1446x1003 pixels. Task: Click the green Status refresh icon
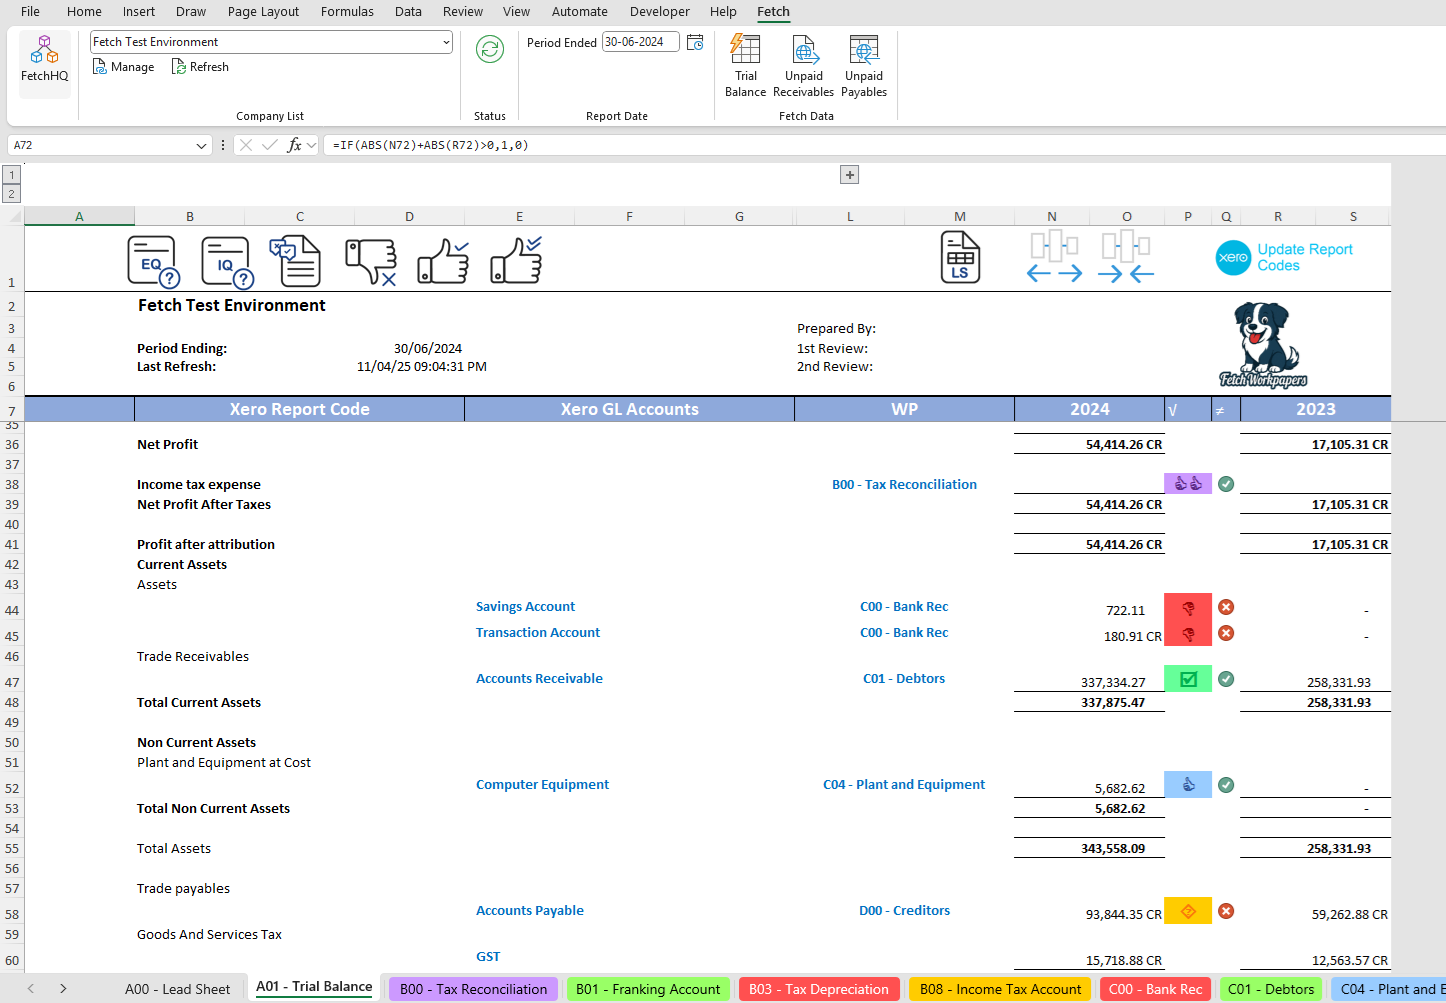tap(489, 49)
